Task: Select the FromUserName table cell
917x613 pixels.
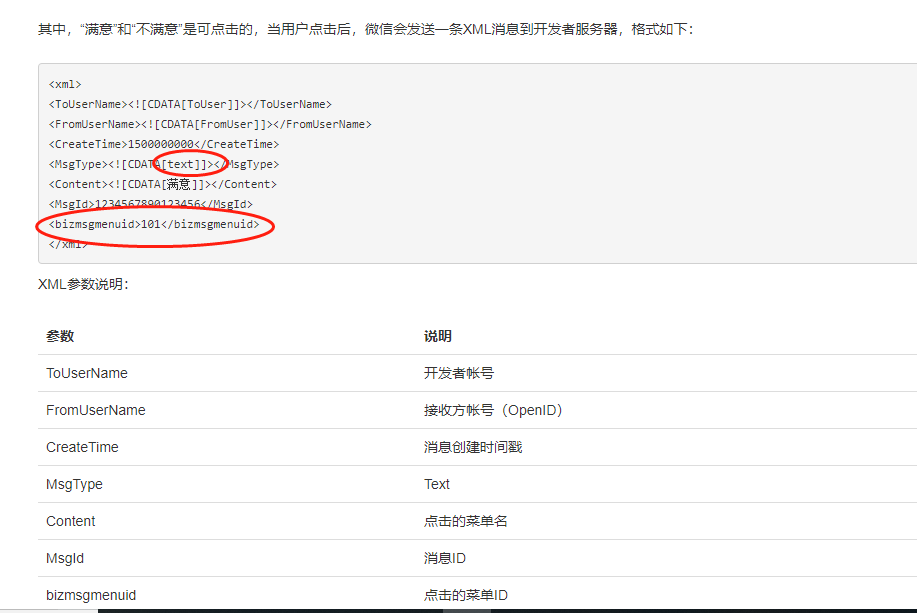Action: pos(95,410)
